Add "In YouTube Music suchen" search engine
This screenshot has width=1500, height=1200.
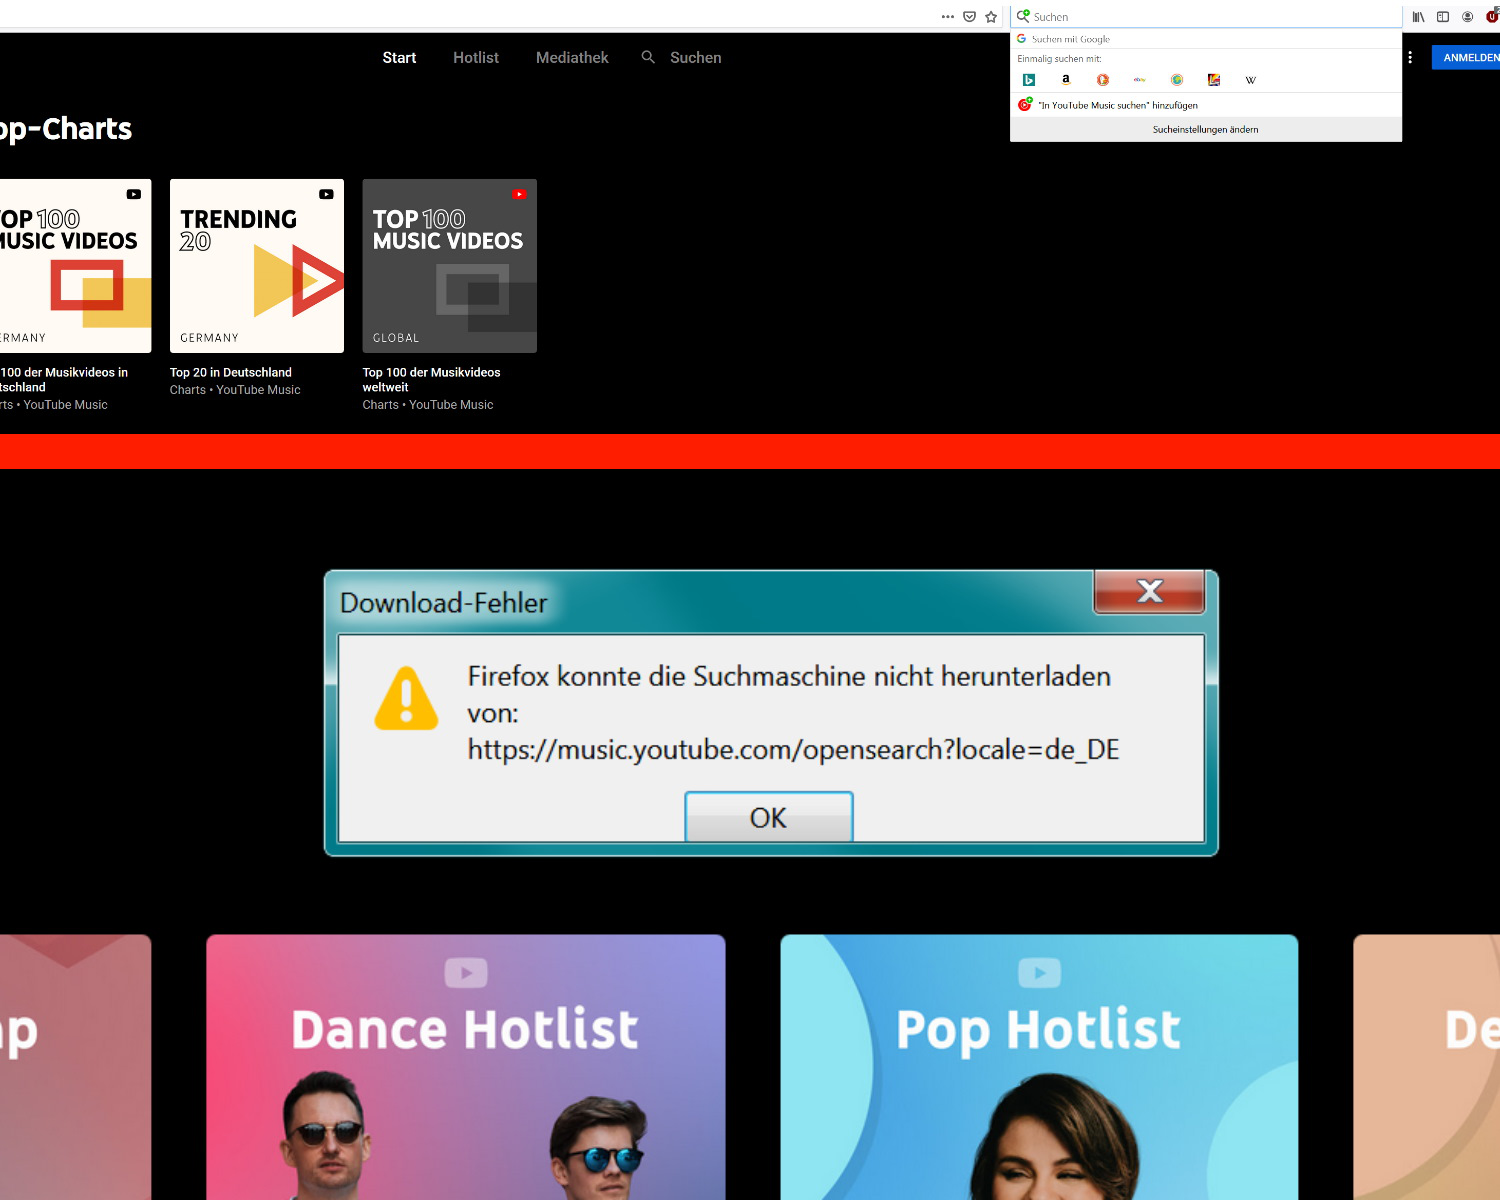point(1205,105)
